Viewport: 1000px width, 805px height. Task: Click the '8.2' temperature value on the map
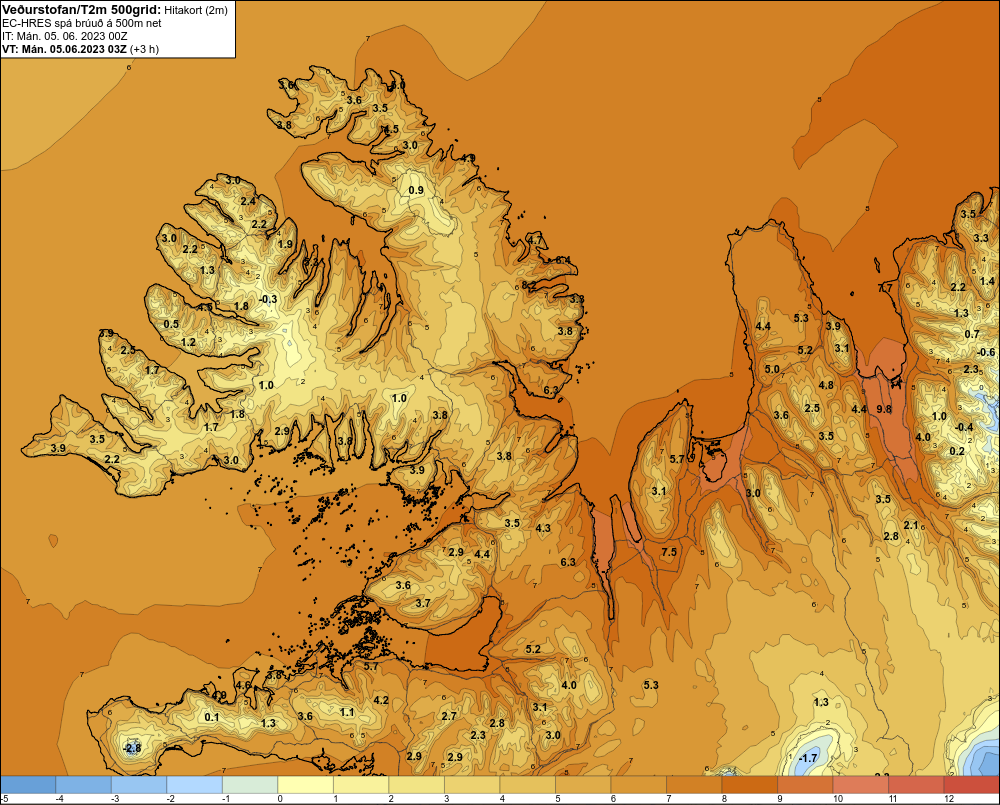(x=529, y=284)
